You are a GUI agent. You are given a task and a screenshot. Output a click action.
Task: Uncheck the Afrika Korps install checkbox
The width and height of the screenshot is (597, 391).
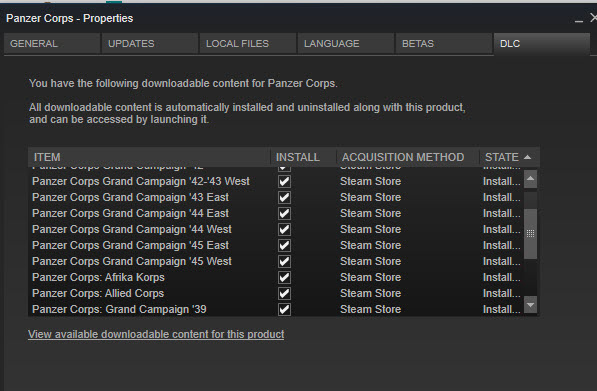click(284, 278)
